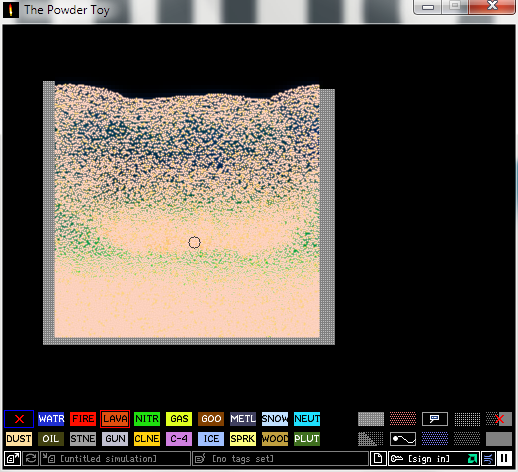
Task: Click the circular brush in the simulation
Action: [194, 242]
